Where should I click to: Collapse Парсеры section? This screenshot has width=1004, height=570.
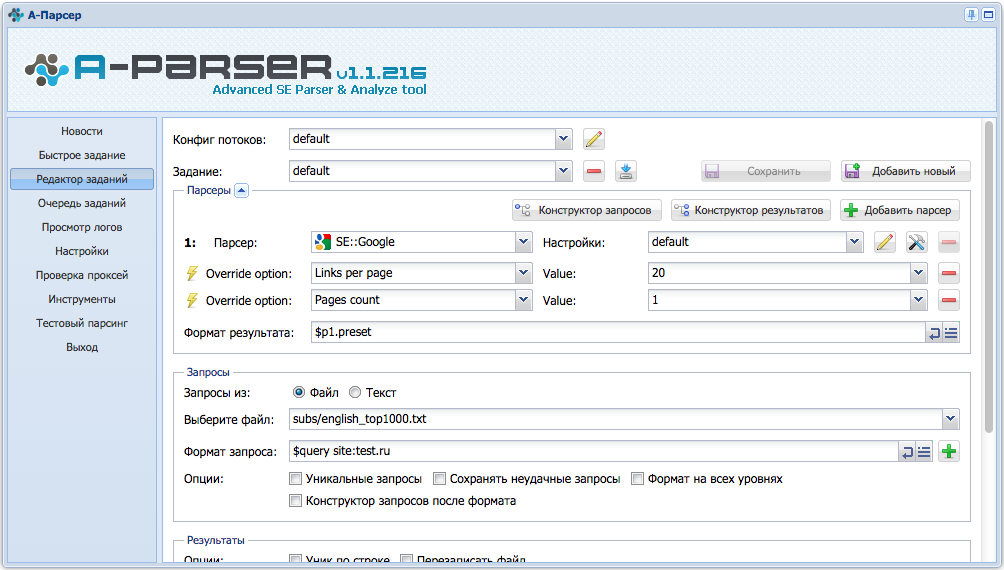pos(241,190)
